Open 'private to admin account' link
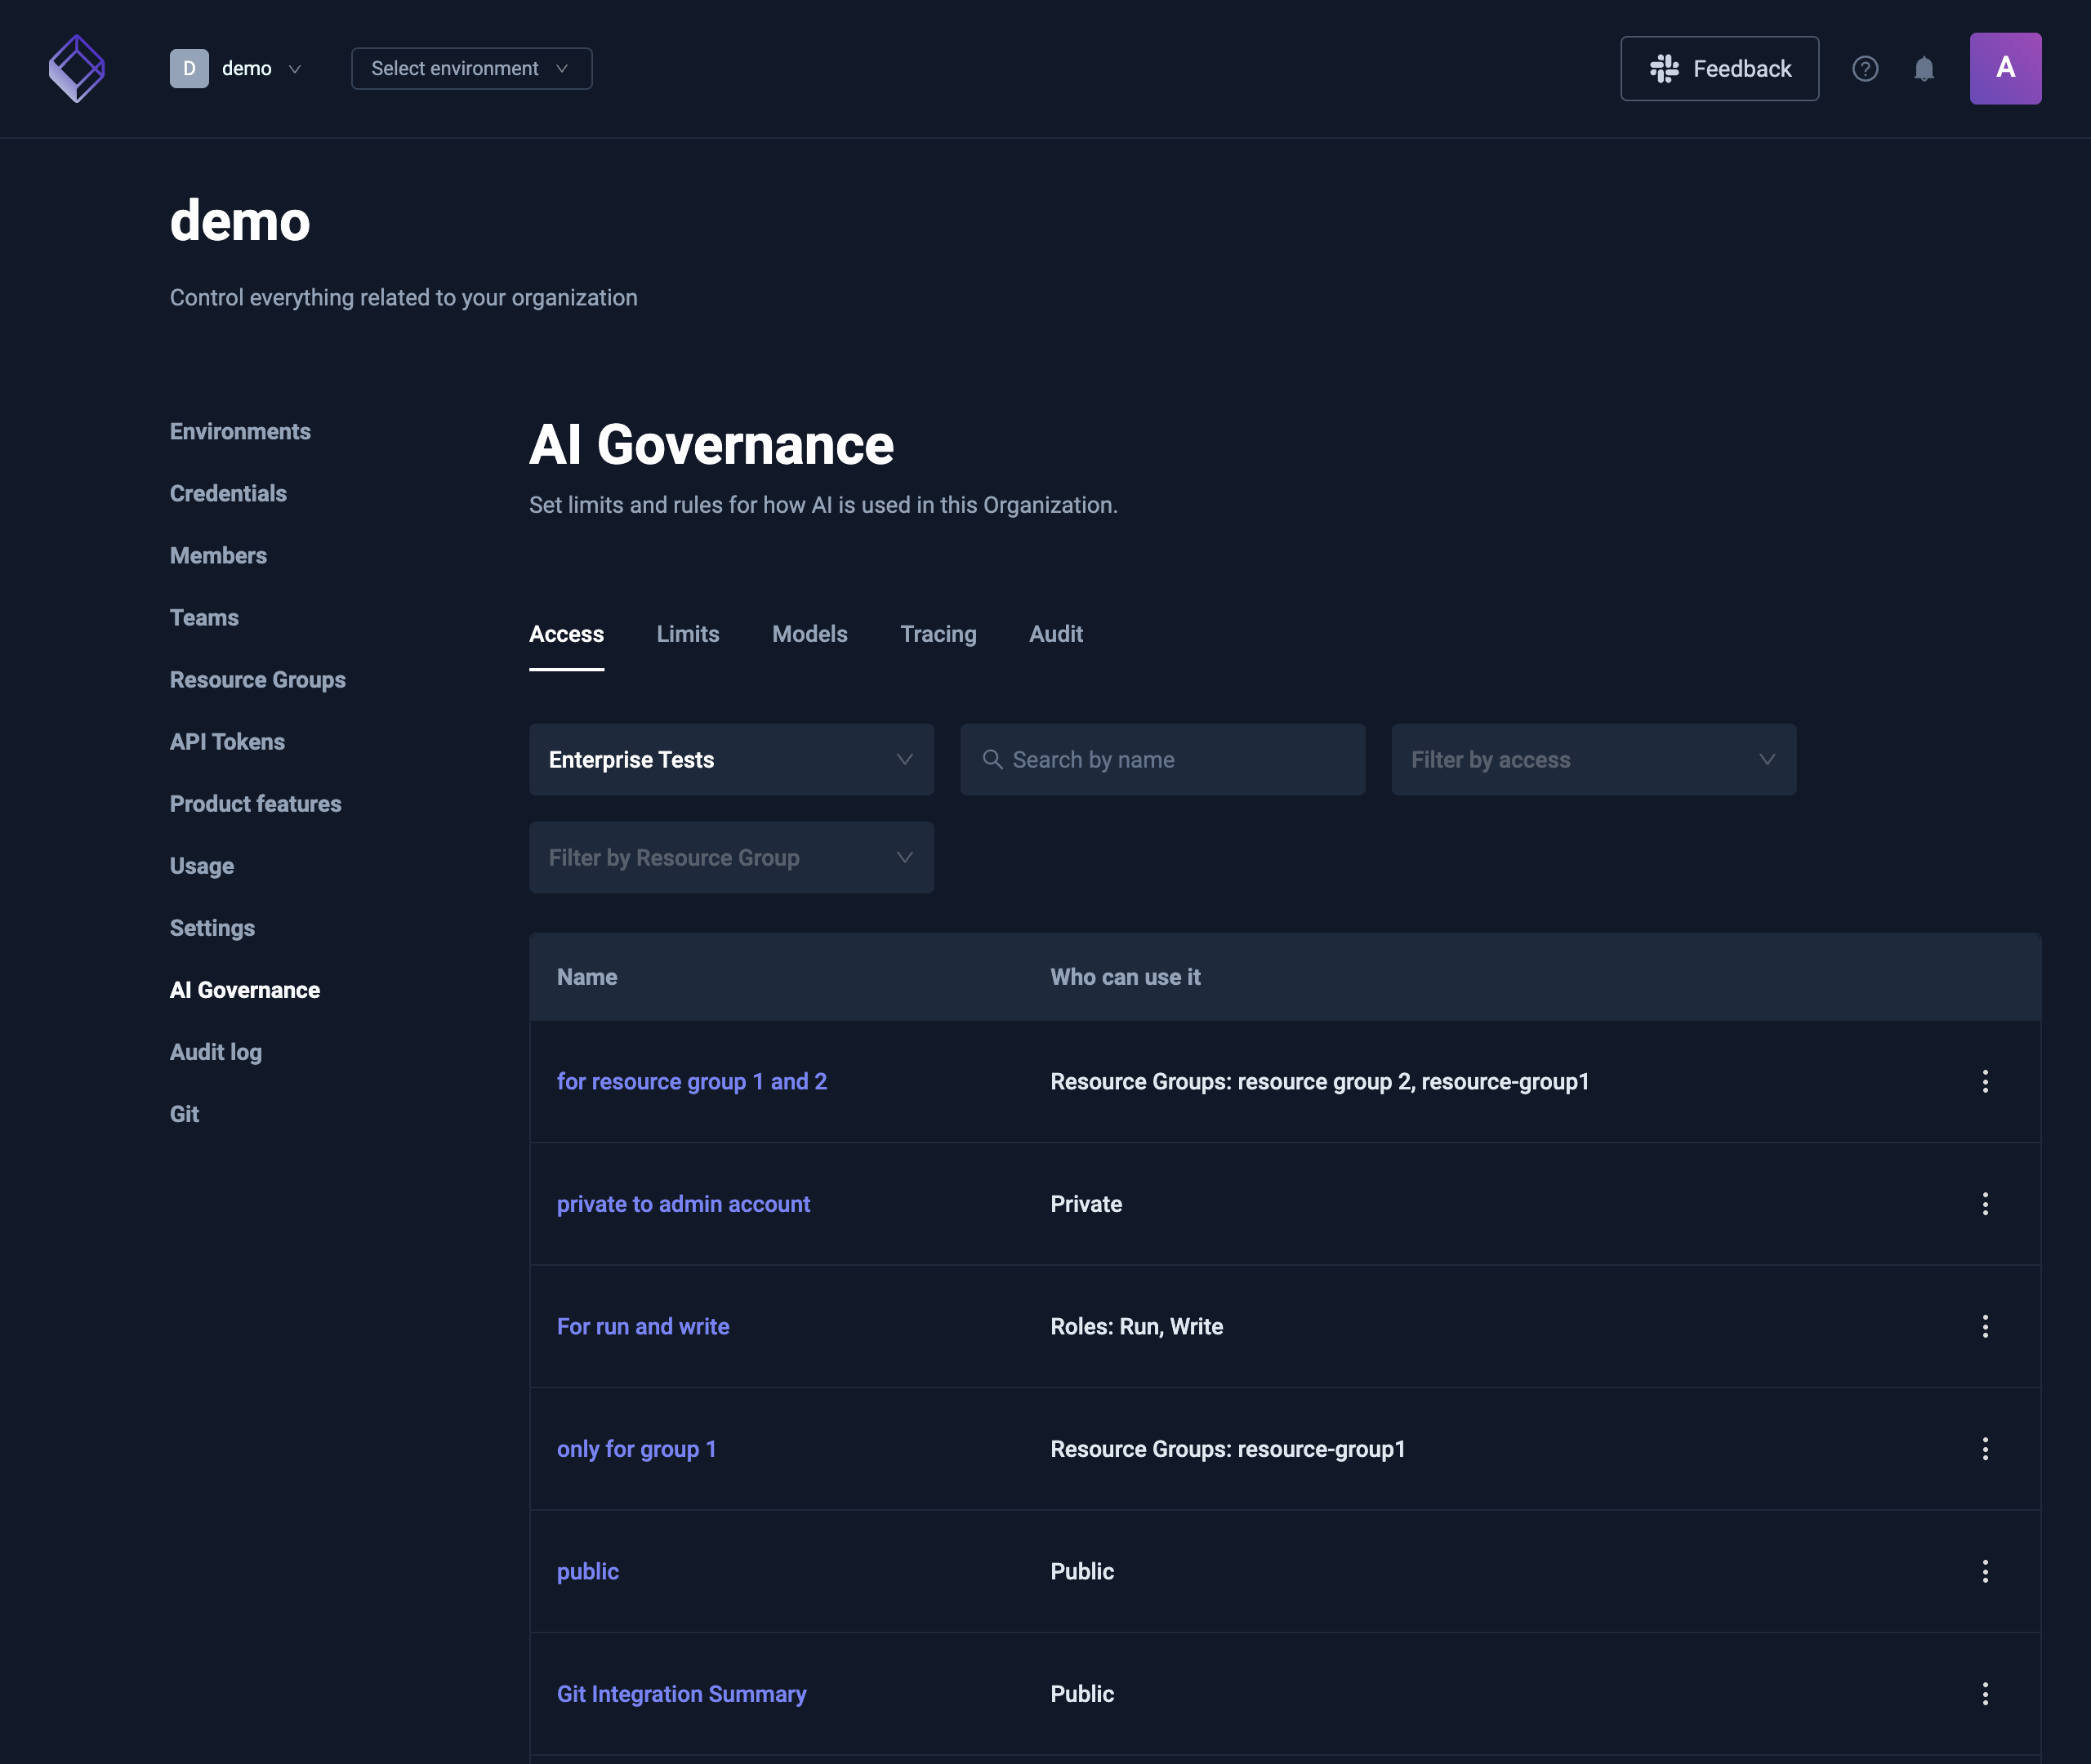Viewport: 2091px width, 1764px height. [x=683, y=1204]
